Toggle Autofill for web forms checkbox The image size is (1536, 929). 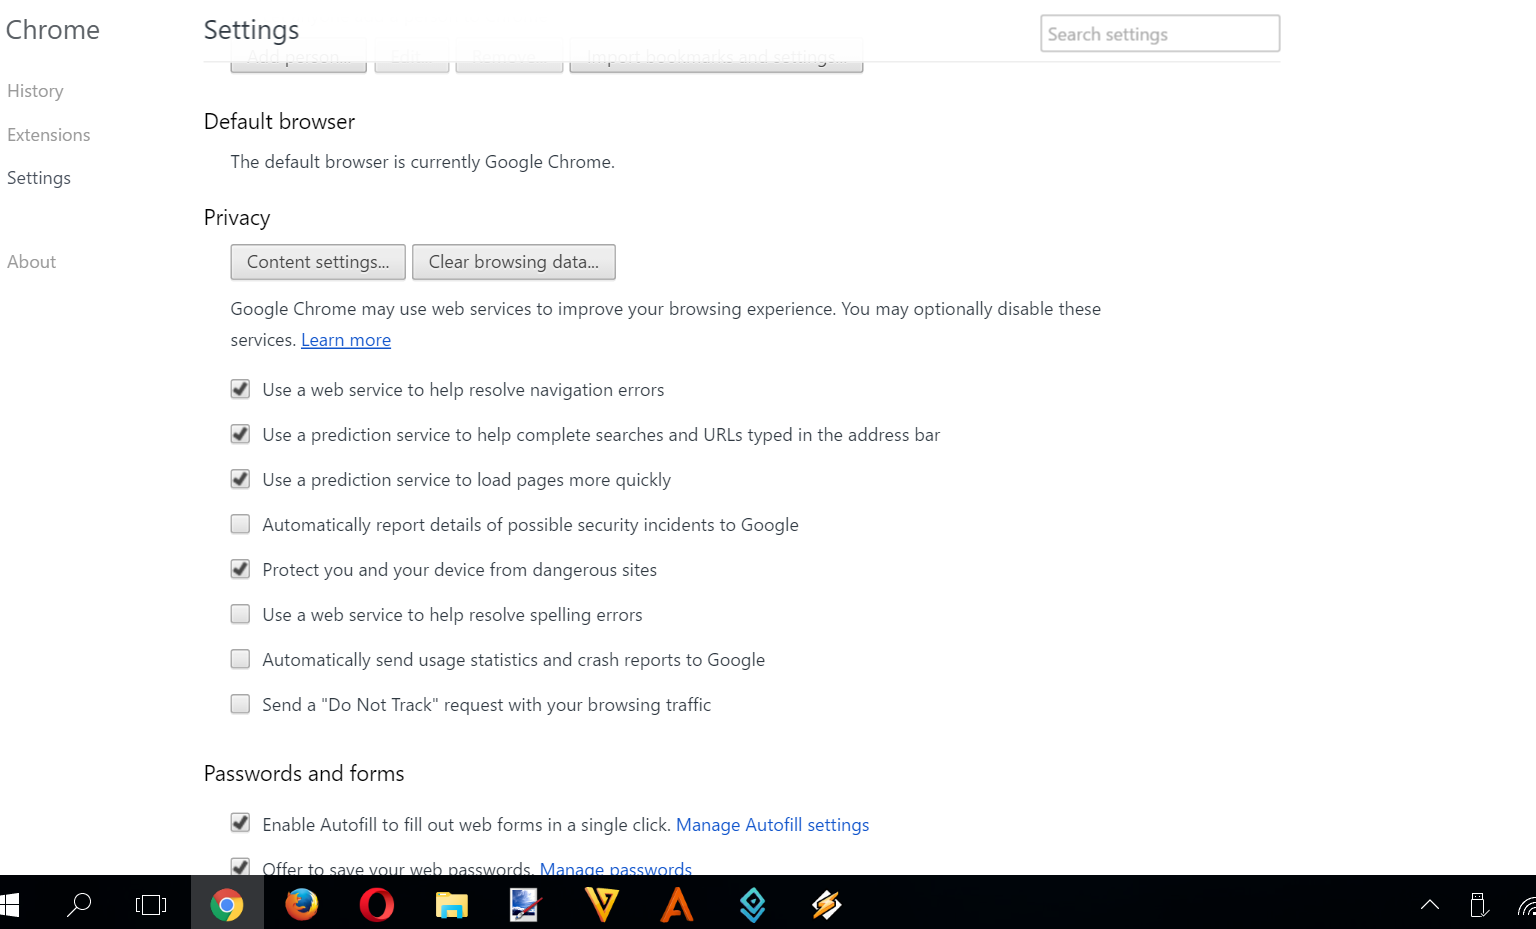(x=240, y=823)
